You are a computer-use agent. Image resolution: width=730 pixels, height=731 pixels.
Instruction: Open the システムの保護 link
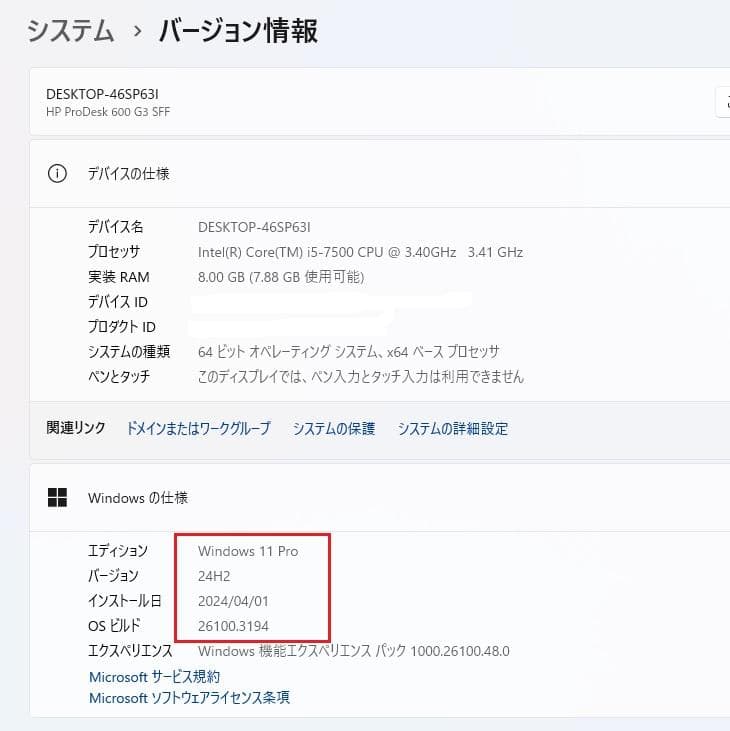[x=334, y=428]
